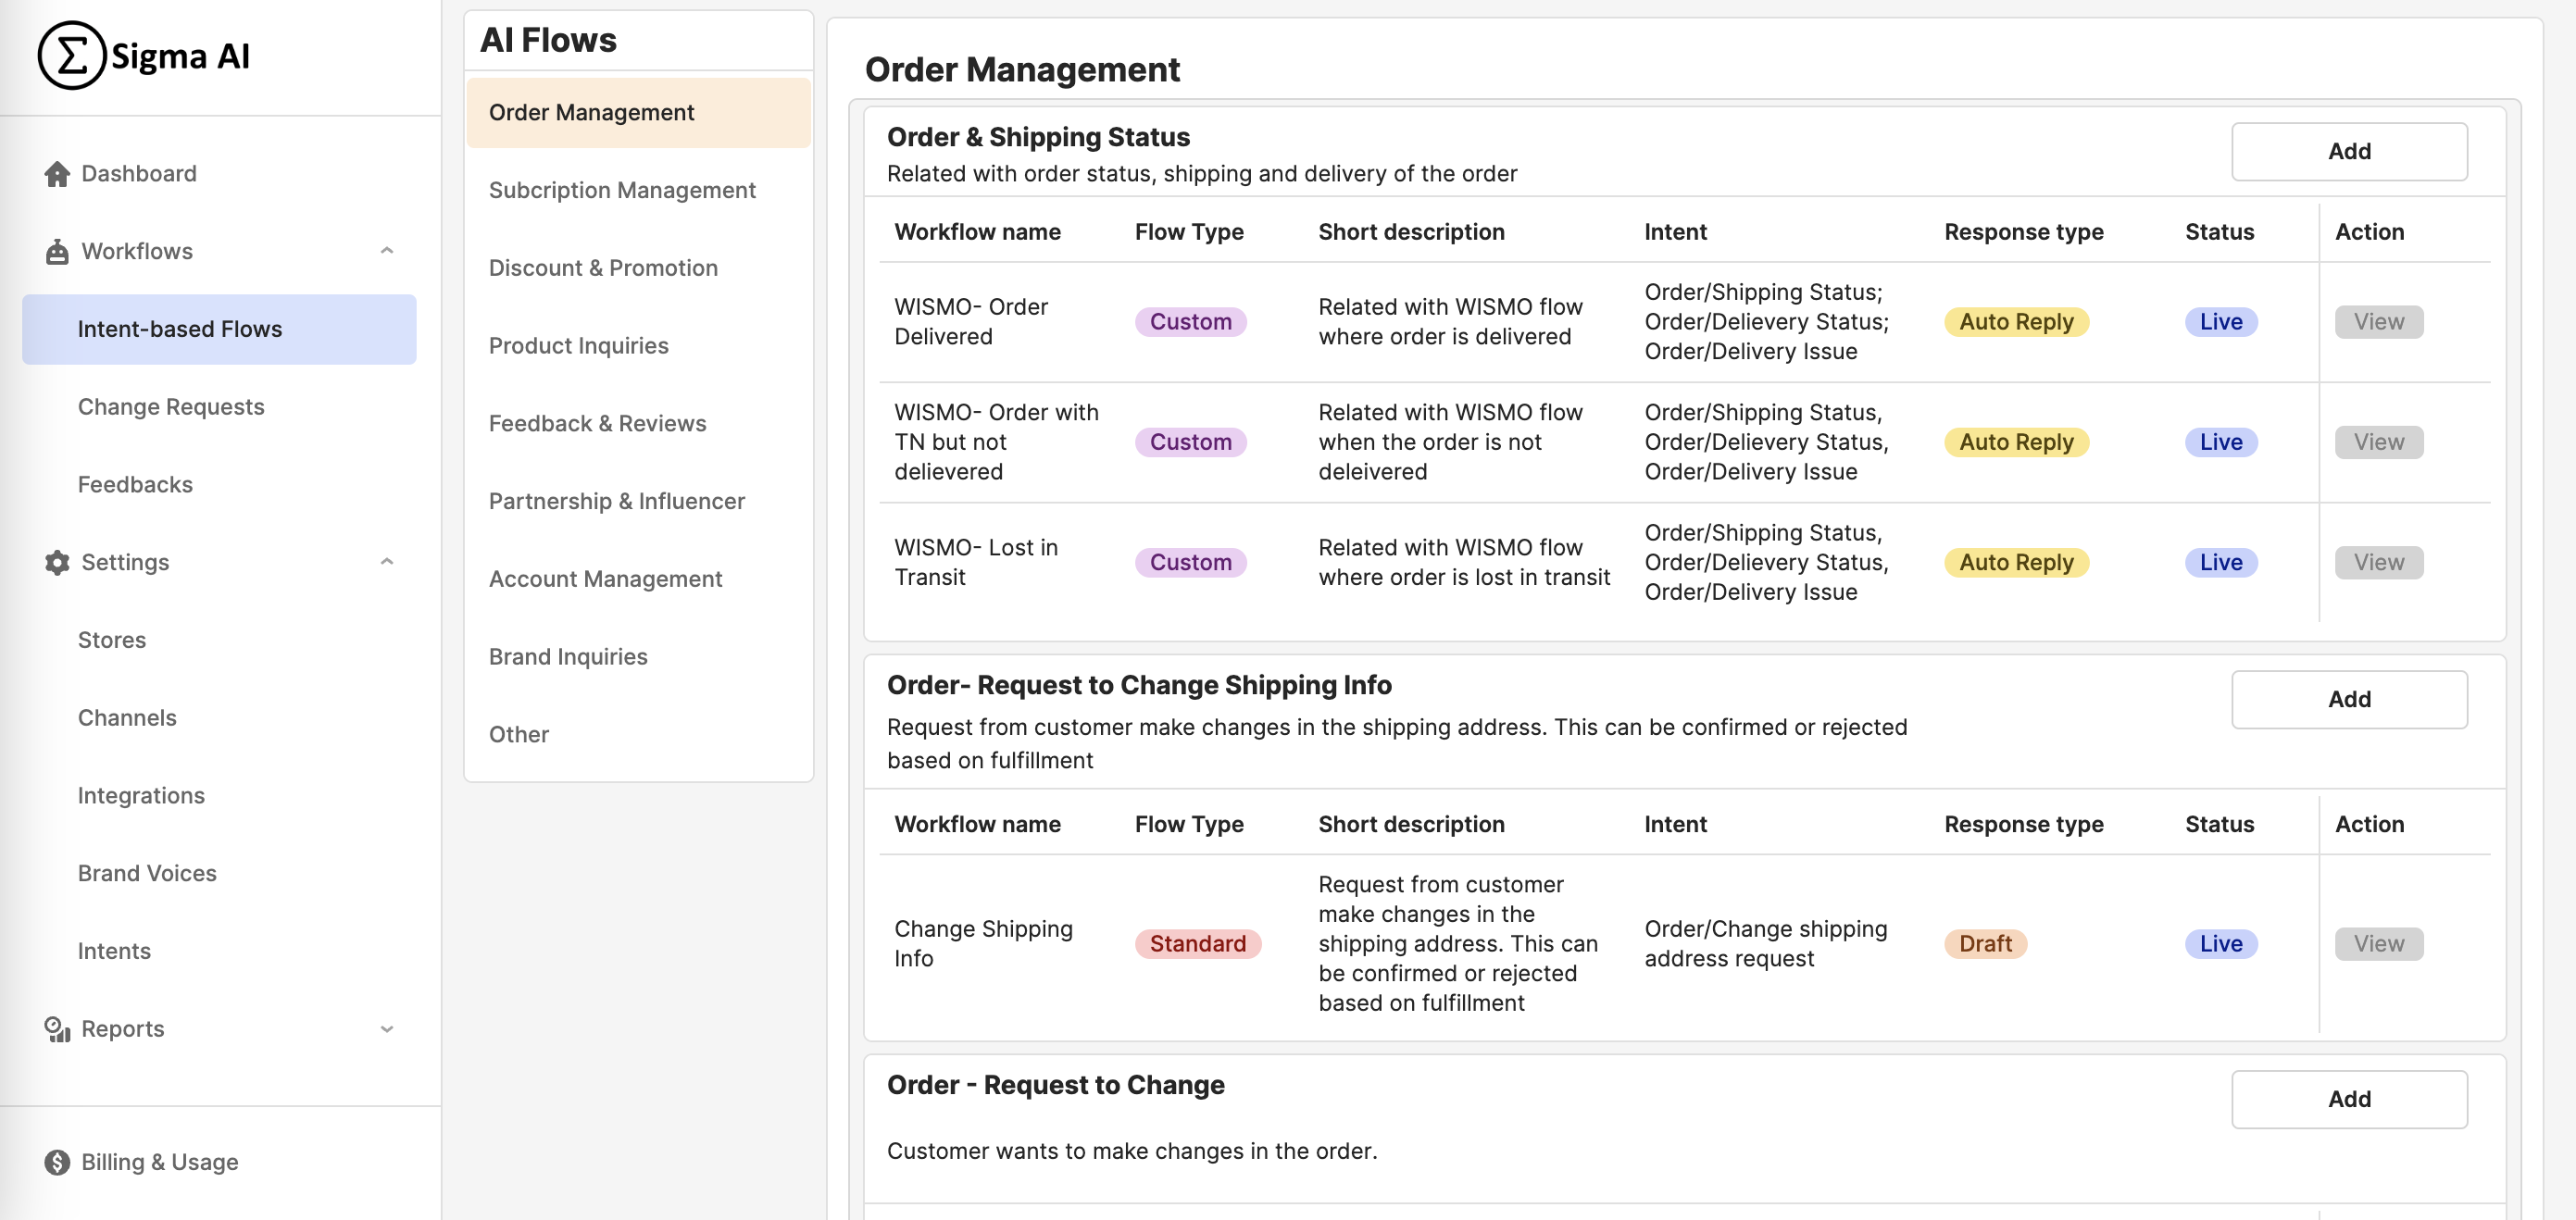
Task: Add workflow to Order - Request to Change
Action: pos(2348,1099)
